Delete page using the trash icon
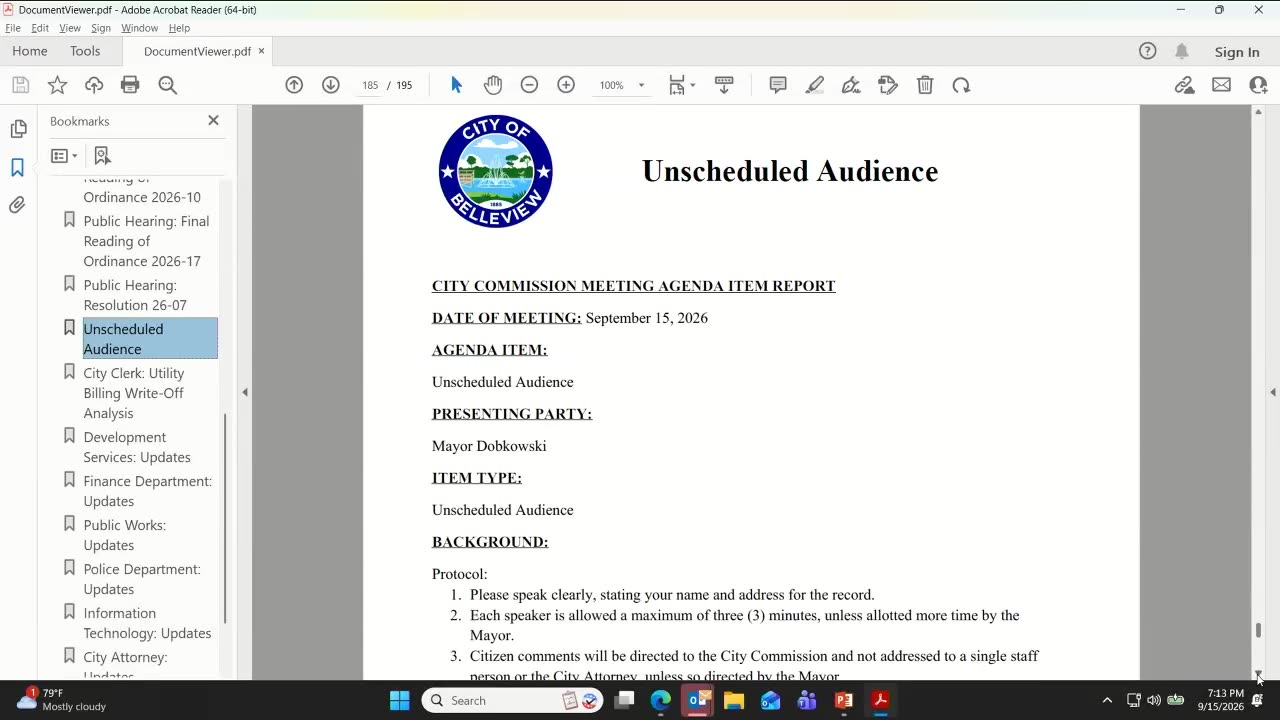 (925, 85)
